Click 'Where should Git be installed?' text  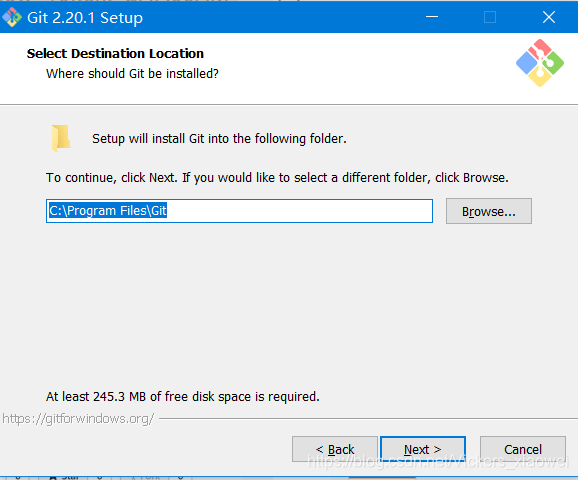pos(132,74)
